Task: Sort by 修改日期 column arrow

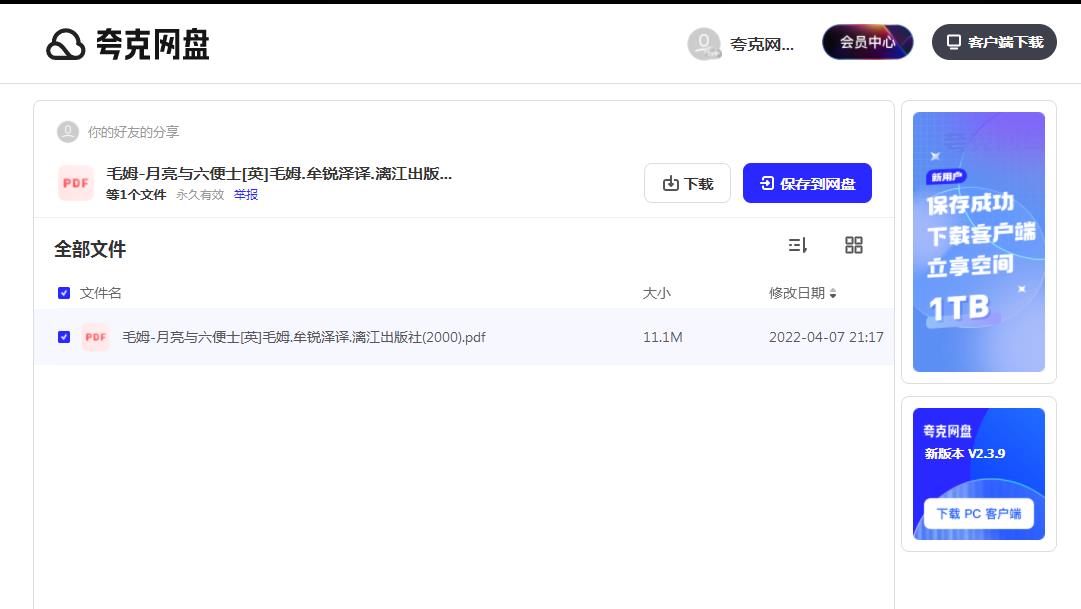Action: coord(833,294)
